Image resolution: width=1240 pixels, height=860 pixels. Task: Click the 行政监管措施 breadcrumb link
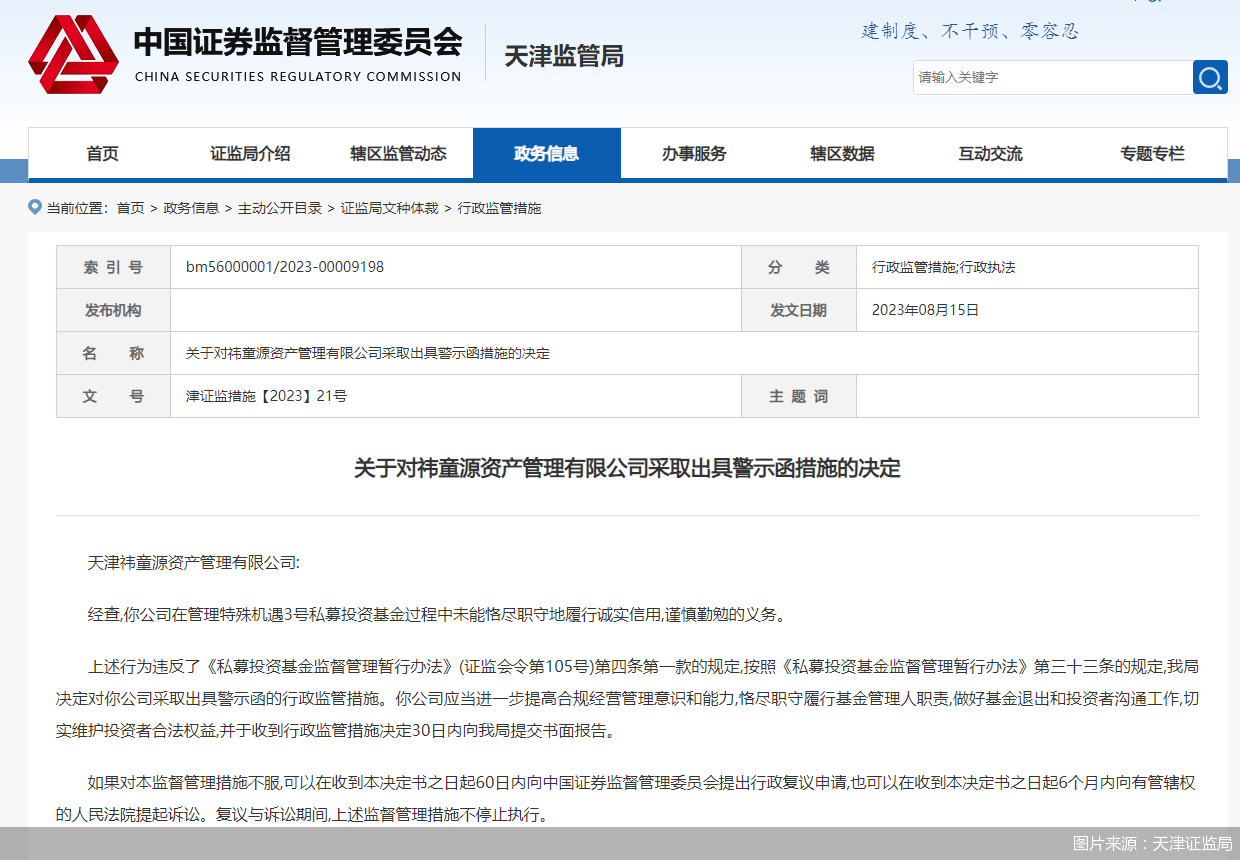pos(499,208)
